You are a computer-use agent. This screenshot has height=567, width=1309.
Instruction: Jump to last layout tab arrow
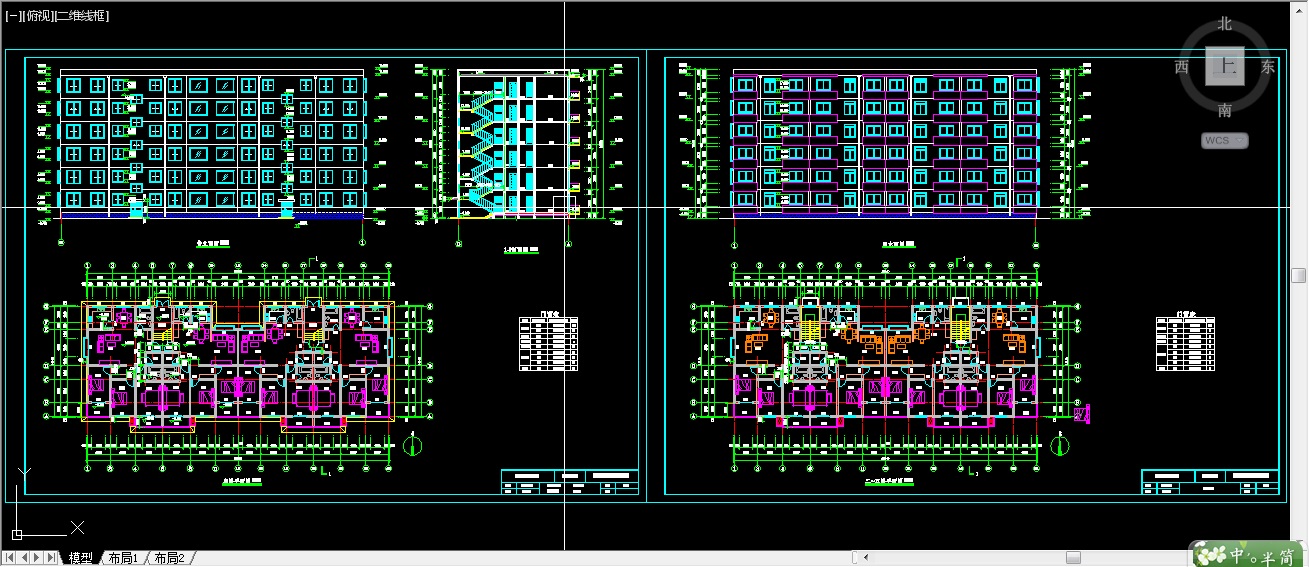52,558
